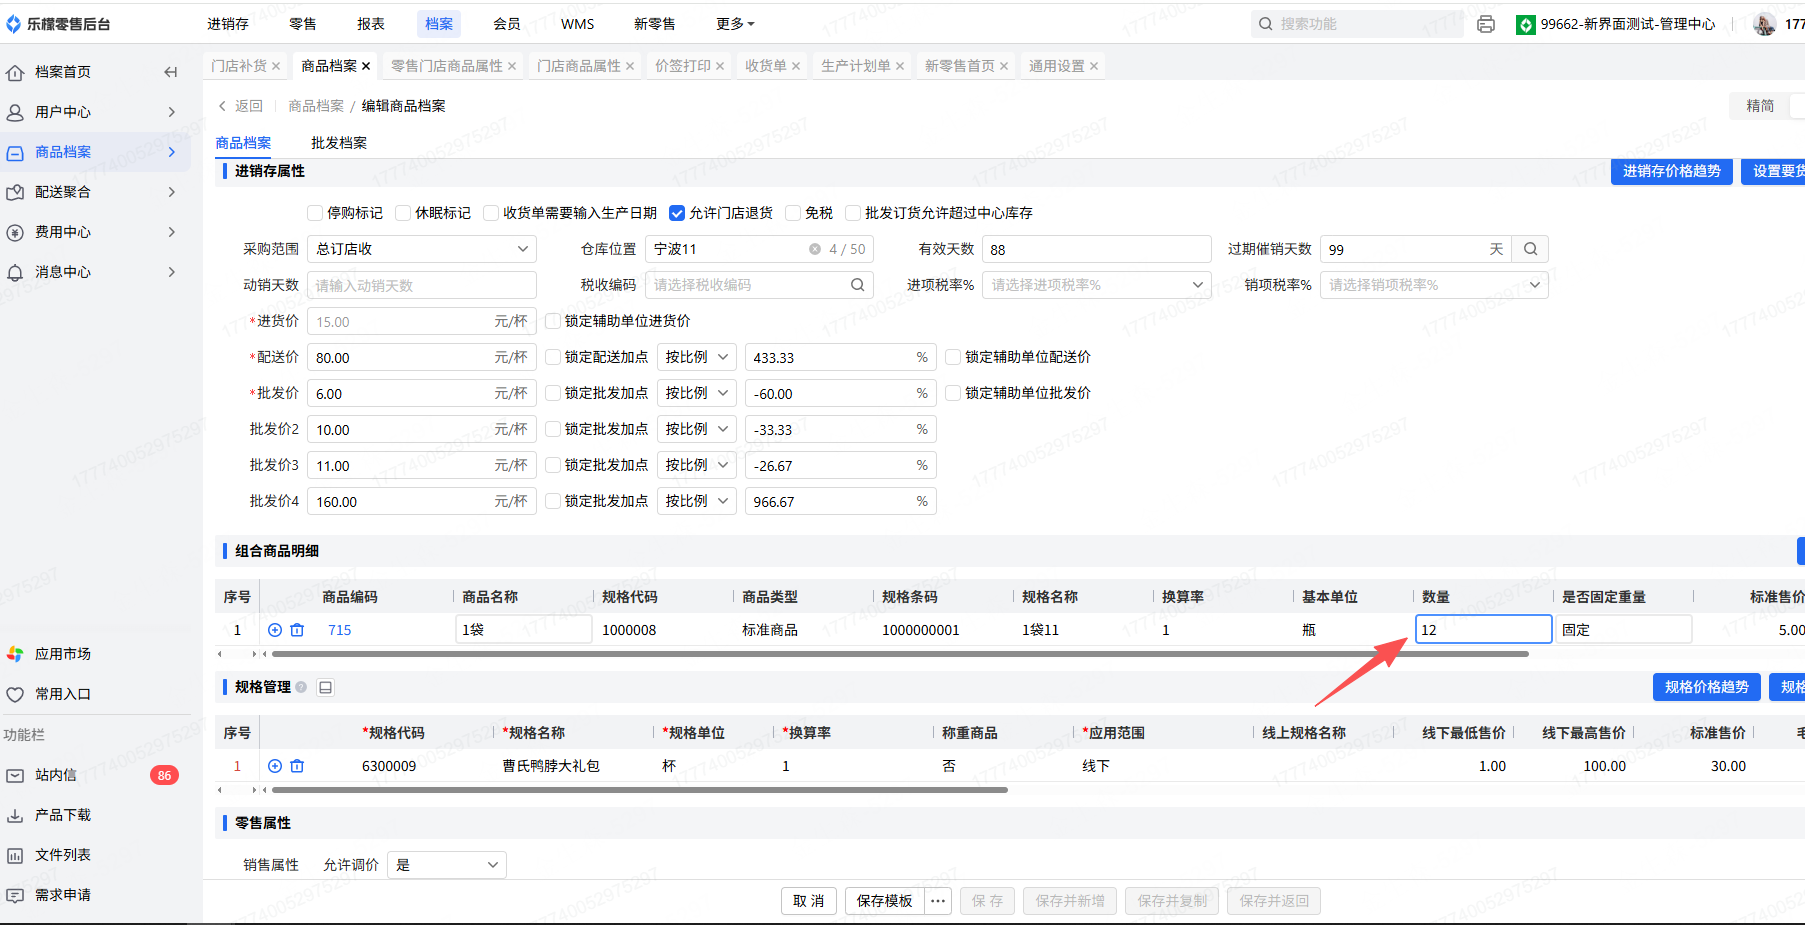
Task: Click the search icon beside 过期催销天数
Action: coord(1530,249)
